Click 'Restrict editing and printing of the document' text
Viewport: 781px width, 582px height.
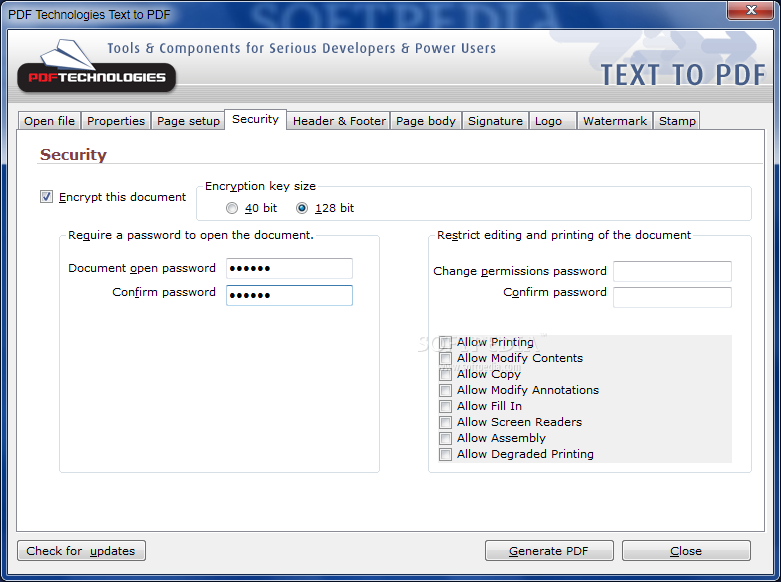(x=564, y=235)
